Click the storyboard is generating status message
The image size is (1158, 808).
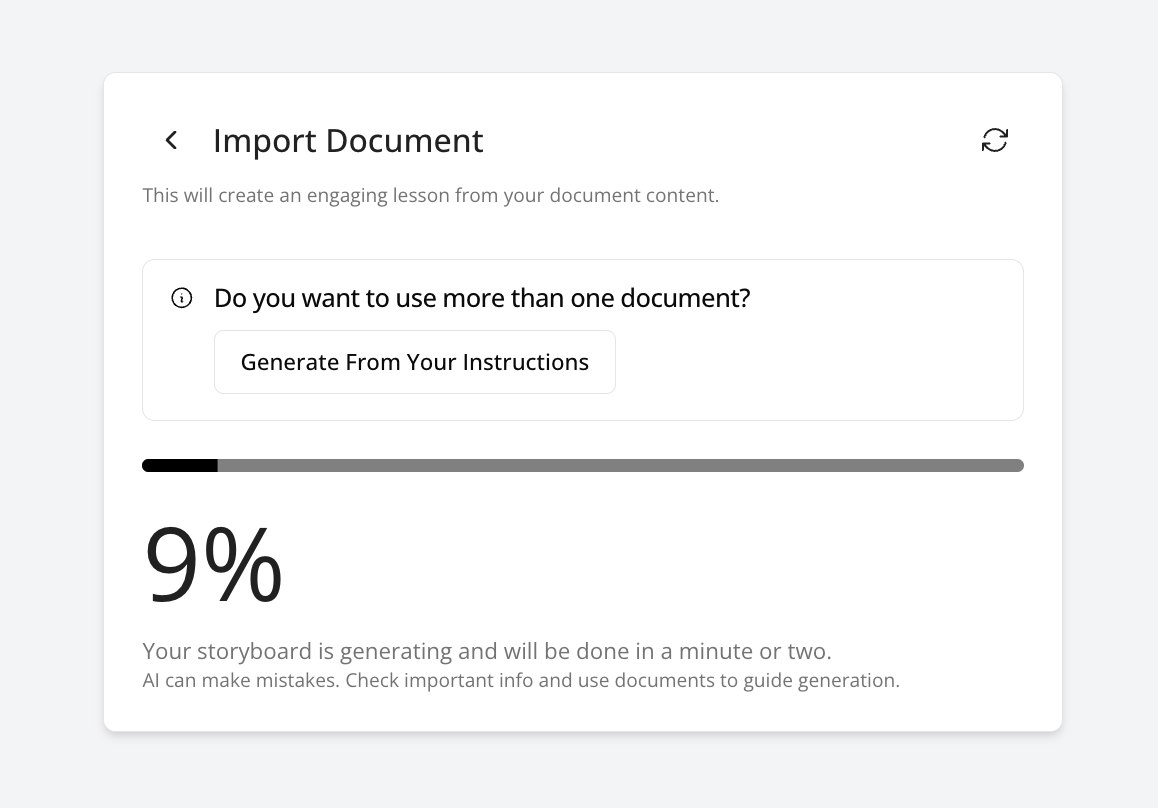[487, 651]
